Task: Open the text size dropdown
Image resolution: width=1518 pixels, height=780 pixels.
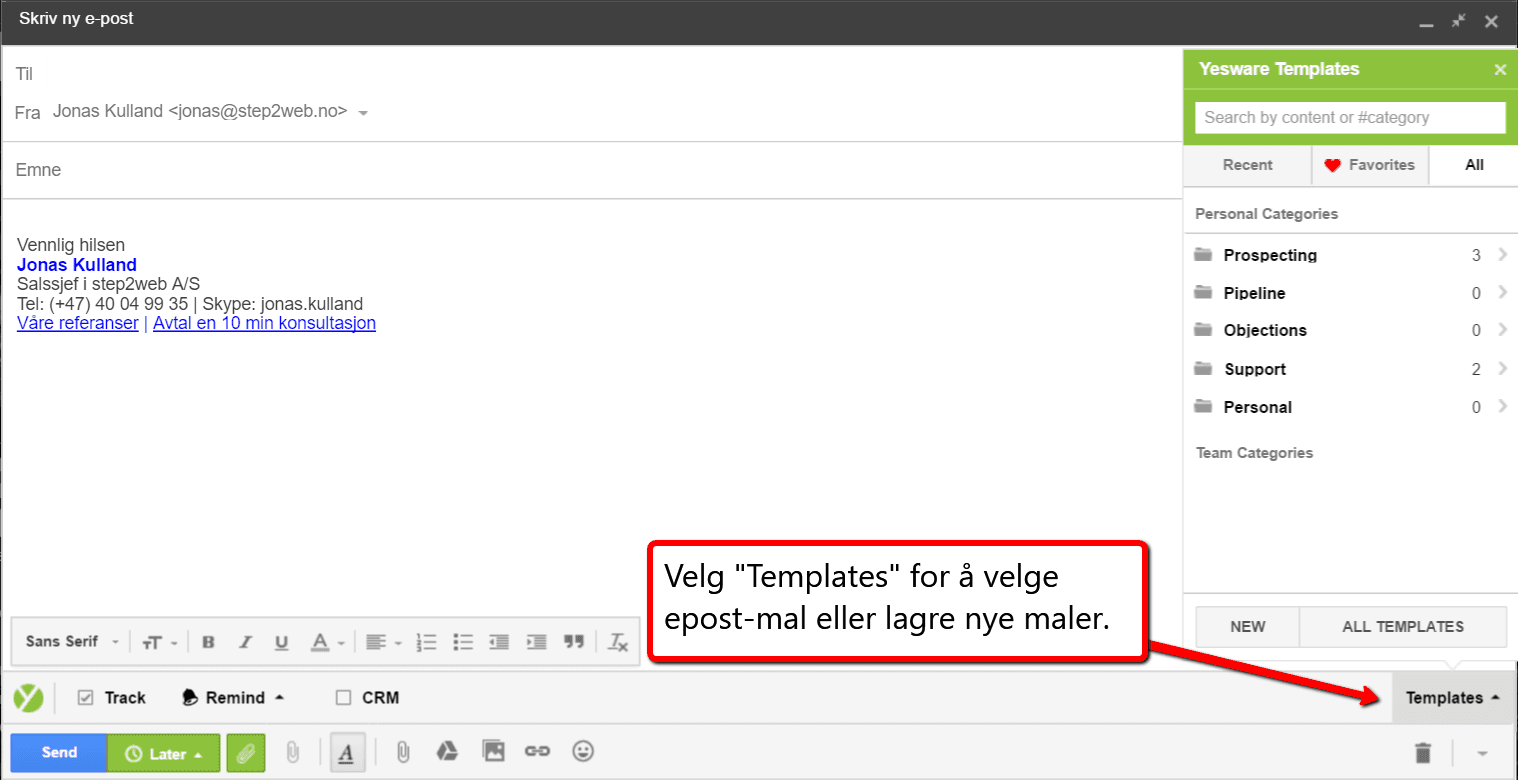Action: click(160, 642)
